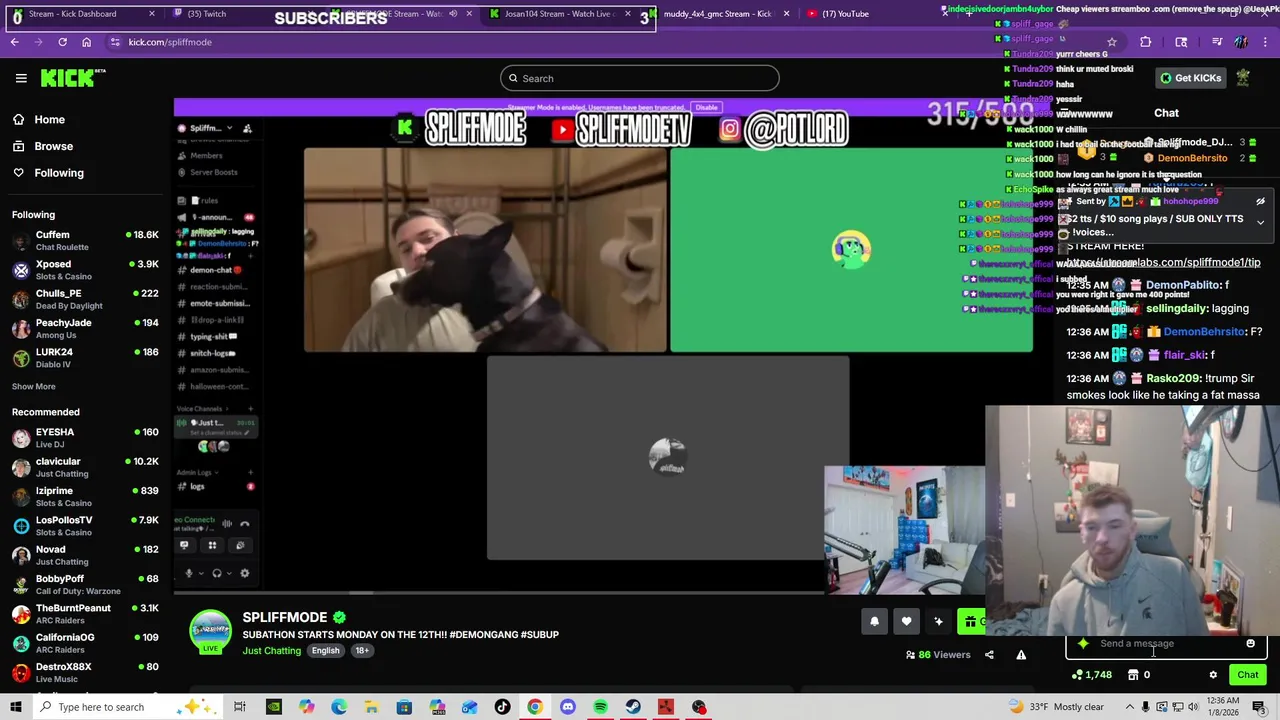This screenshot has height=720, width=1280.
Task: Open Chulls_PE channel in sidebar
Action: click(85, 299)
